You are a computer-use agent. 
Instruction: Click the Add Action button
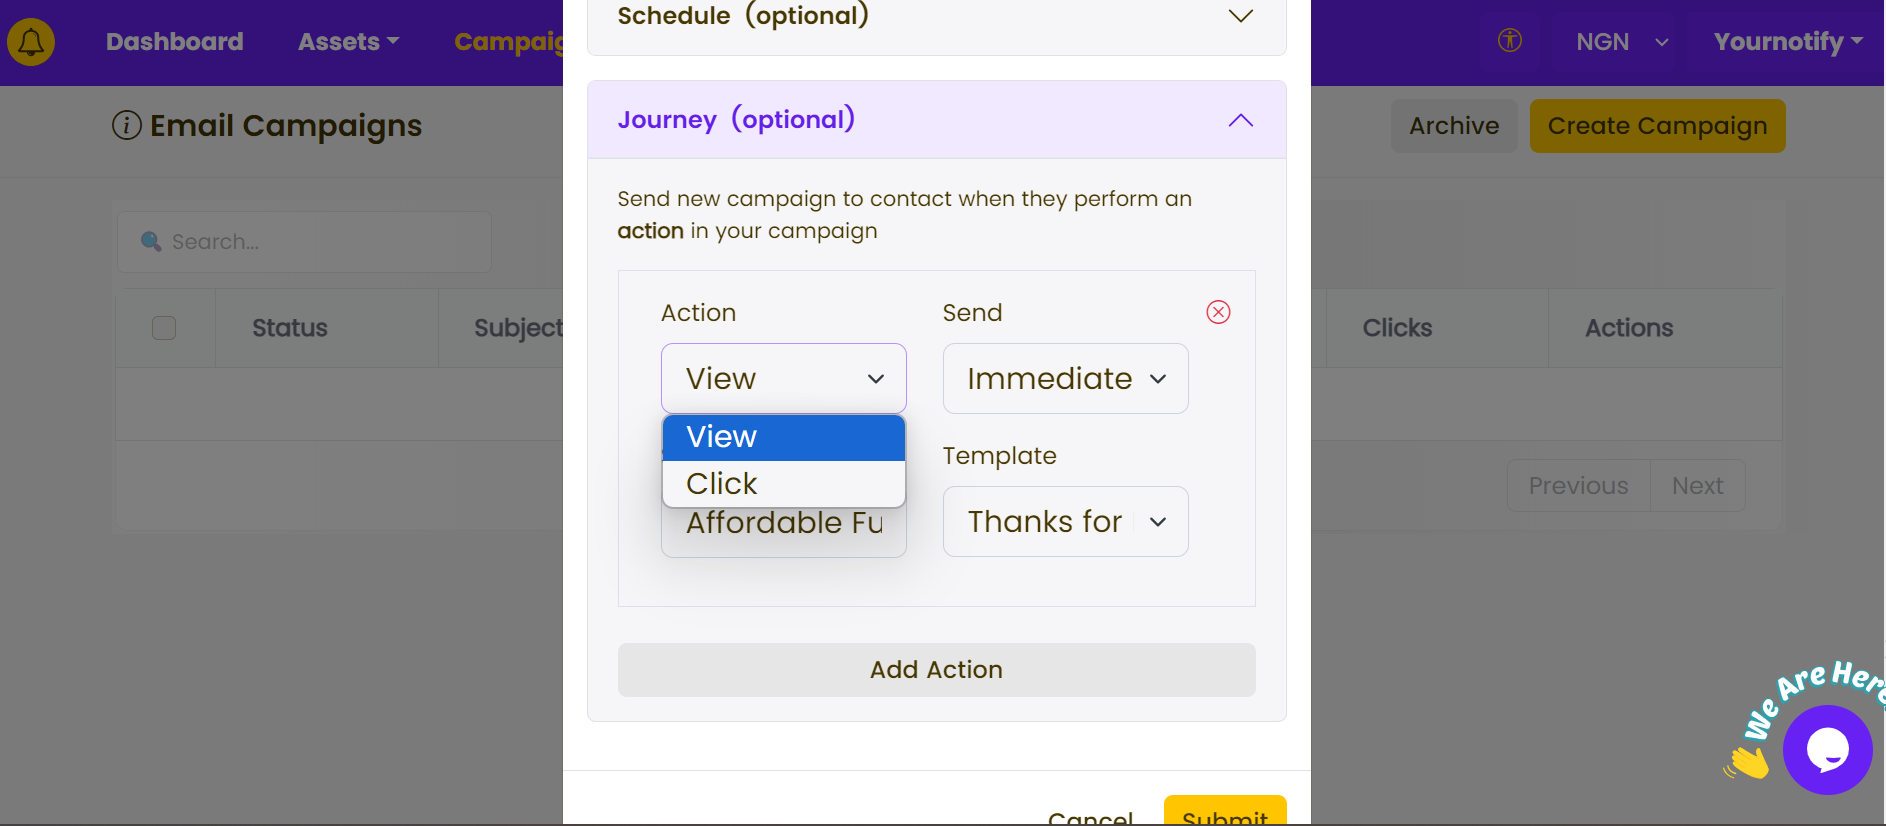[936, 670]
